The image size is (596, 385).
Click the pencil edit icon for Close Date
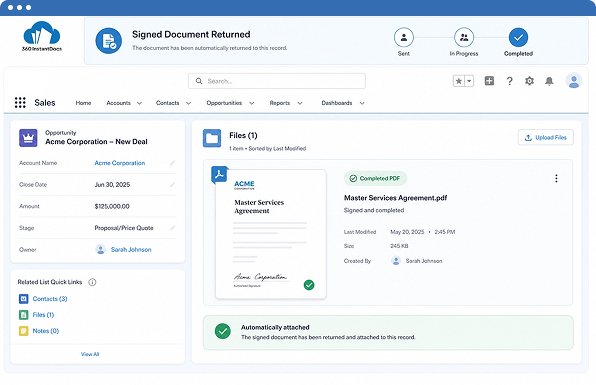pyautogui.click(x=172, y=185)
